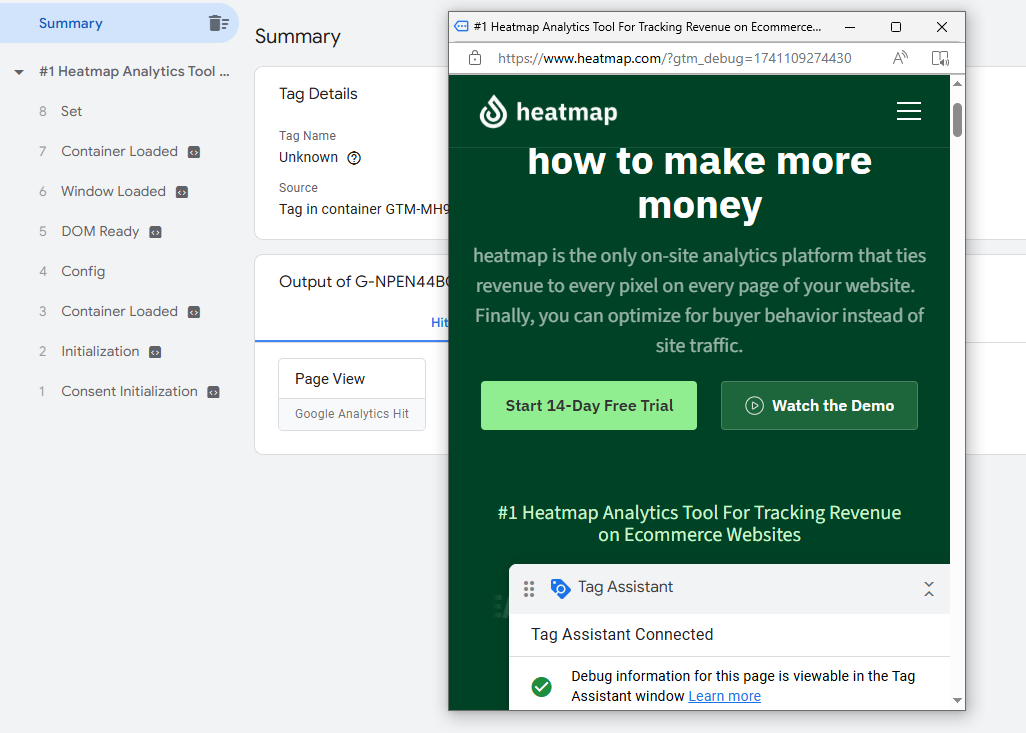Click the scrollbar down arrow in popup
This screenshot has width=1026, height=733.
[x=957, y=700]
